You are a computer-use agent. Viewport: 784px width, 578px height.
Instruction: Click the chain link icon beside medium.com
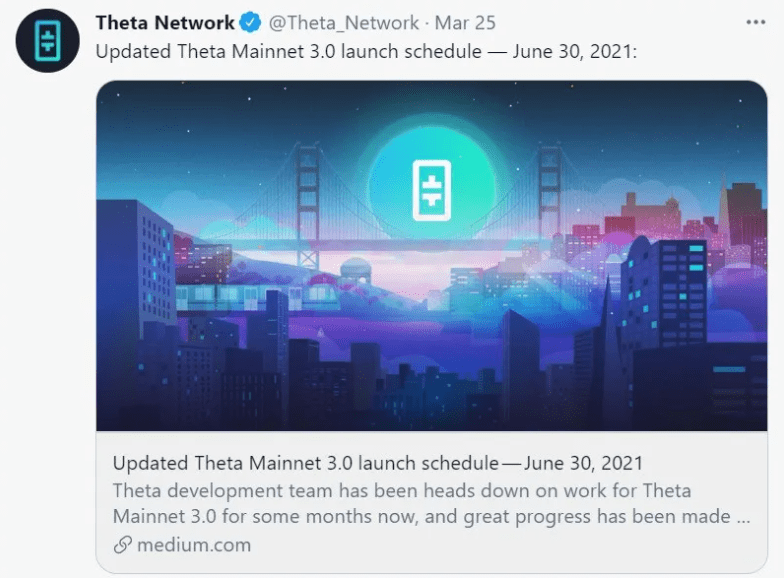[x=122, y=545]
